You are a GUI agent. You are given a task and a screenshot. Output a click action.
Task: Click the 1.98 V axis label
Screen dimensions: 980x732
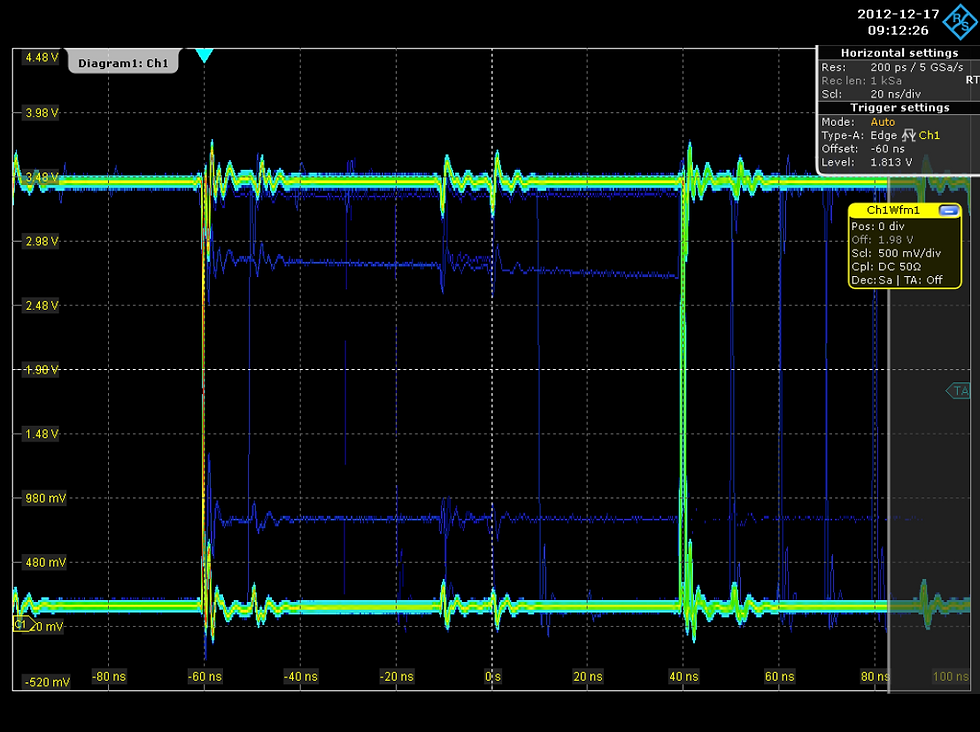point(41,369)
